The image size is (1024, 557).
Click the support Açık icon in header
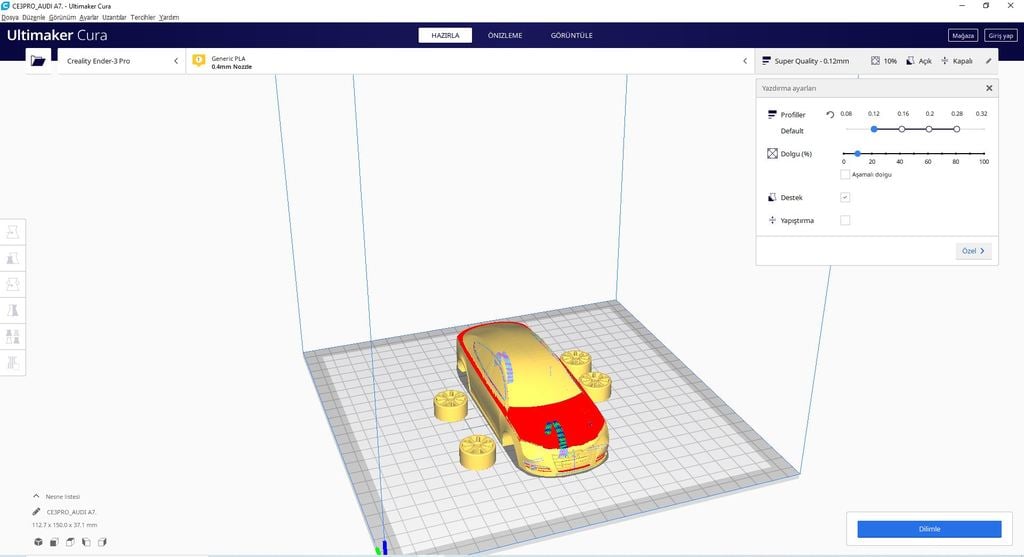(x=910, y=61)
